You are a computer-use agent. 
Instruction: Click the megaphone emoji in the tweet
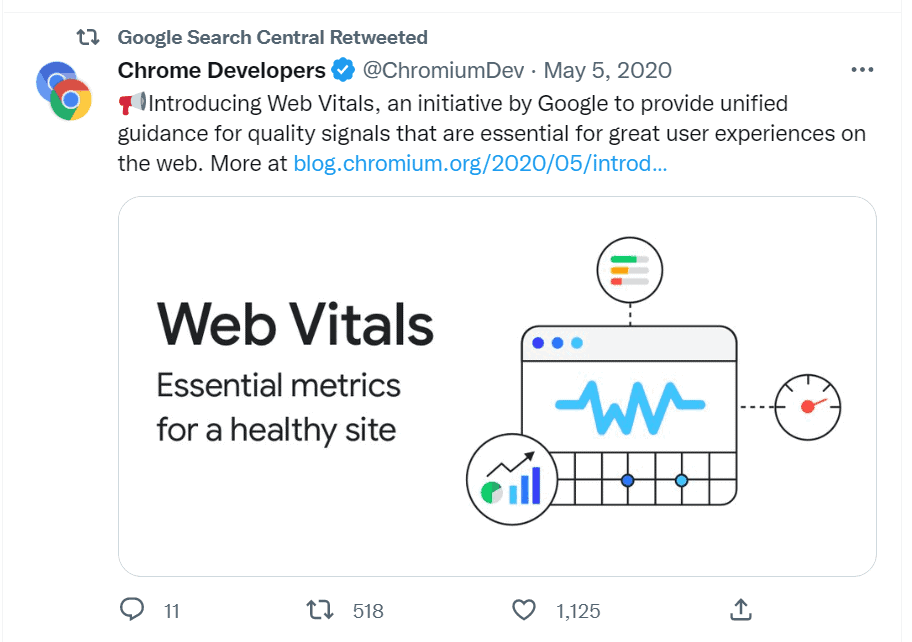pyautogui.click(x=132, y=103)
